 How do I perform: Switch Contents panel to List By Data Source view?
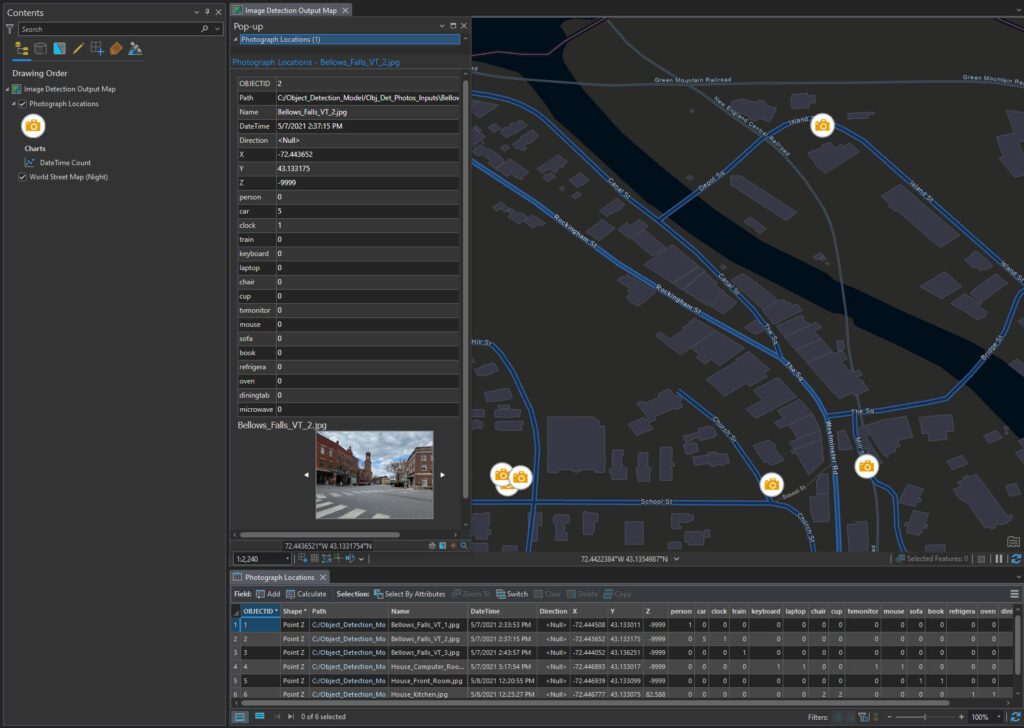click(x=39, y=48)
